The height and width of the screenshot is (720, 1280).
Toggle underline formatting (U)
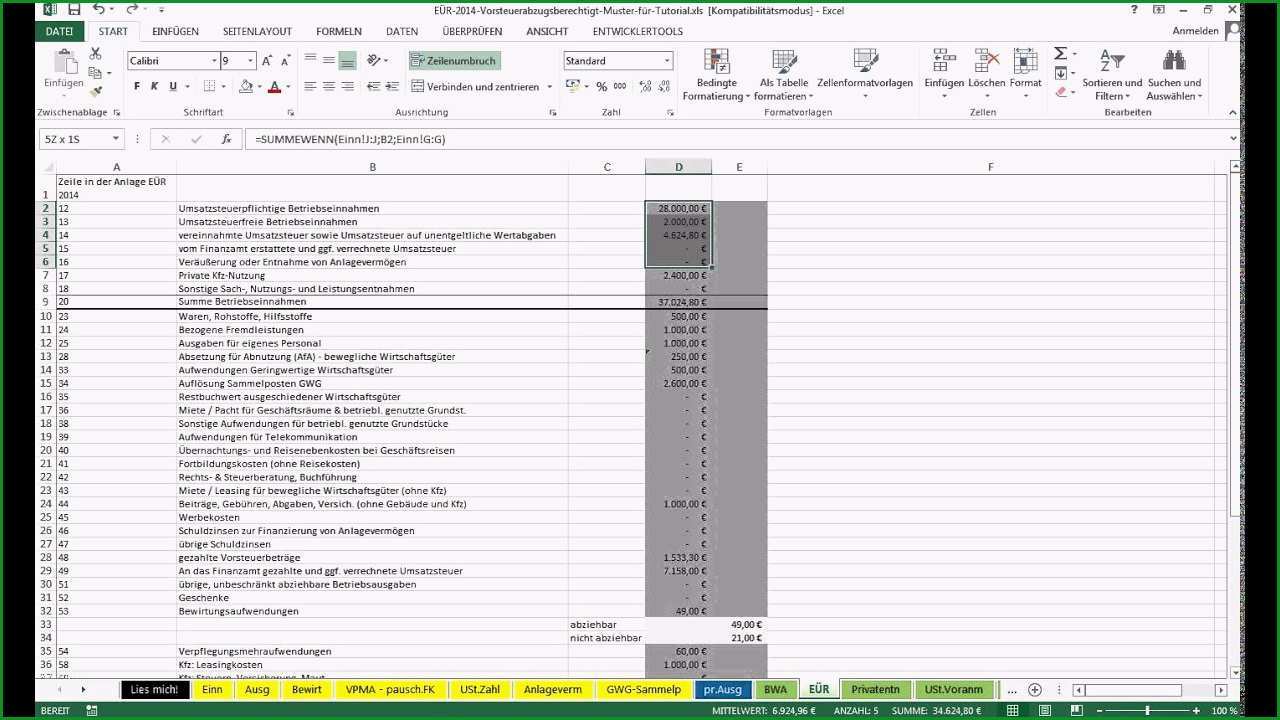tap(174, 87)
